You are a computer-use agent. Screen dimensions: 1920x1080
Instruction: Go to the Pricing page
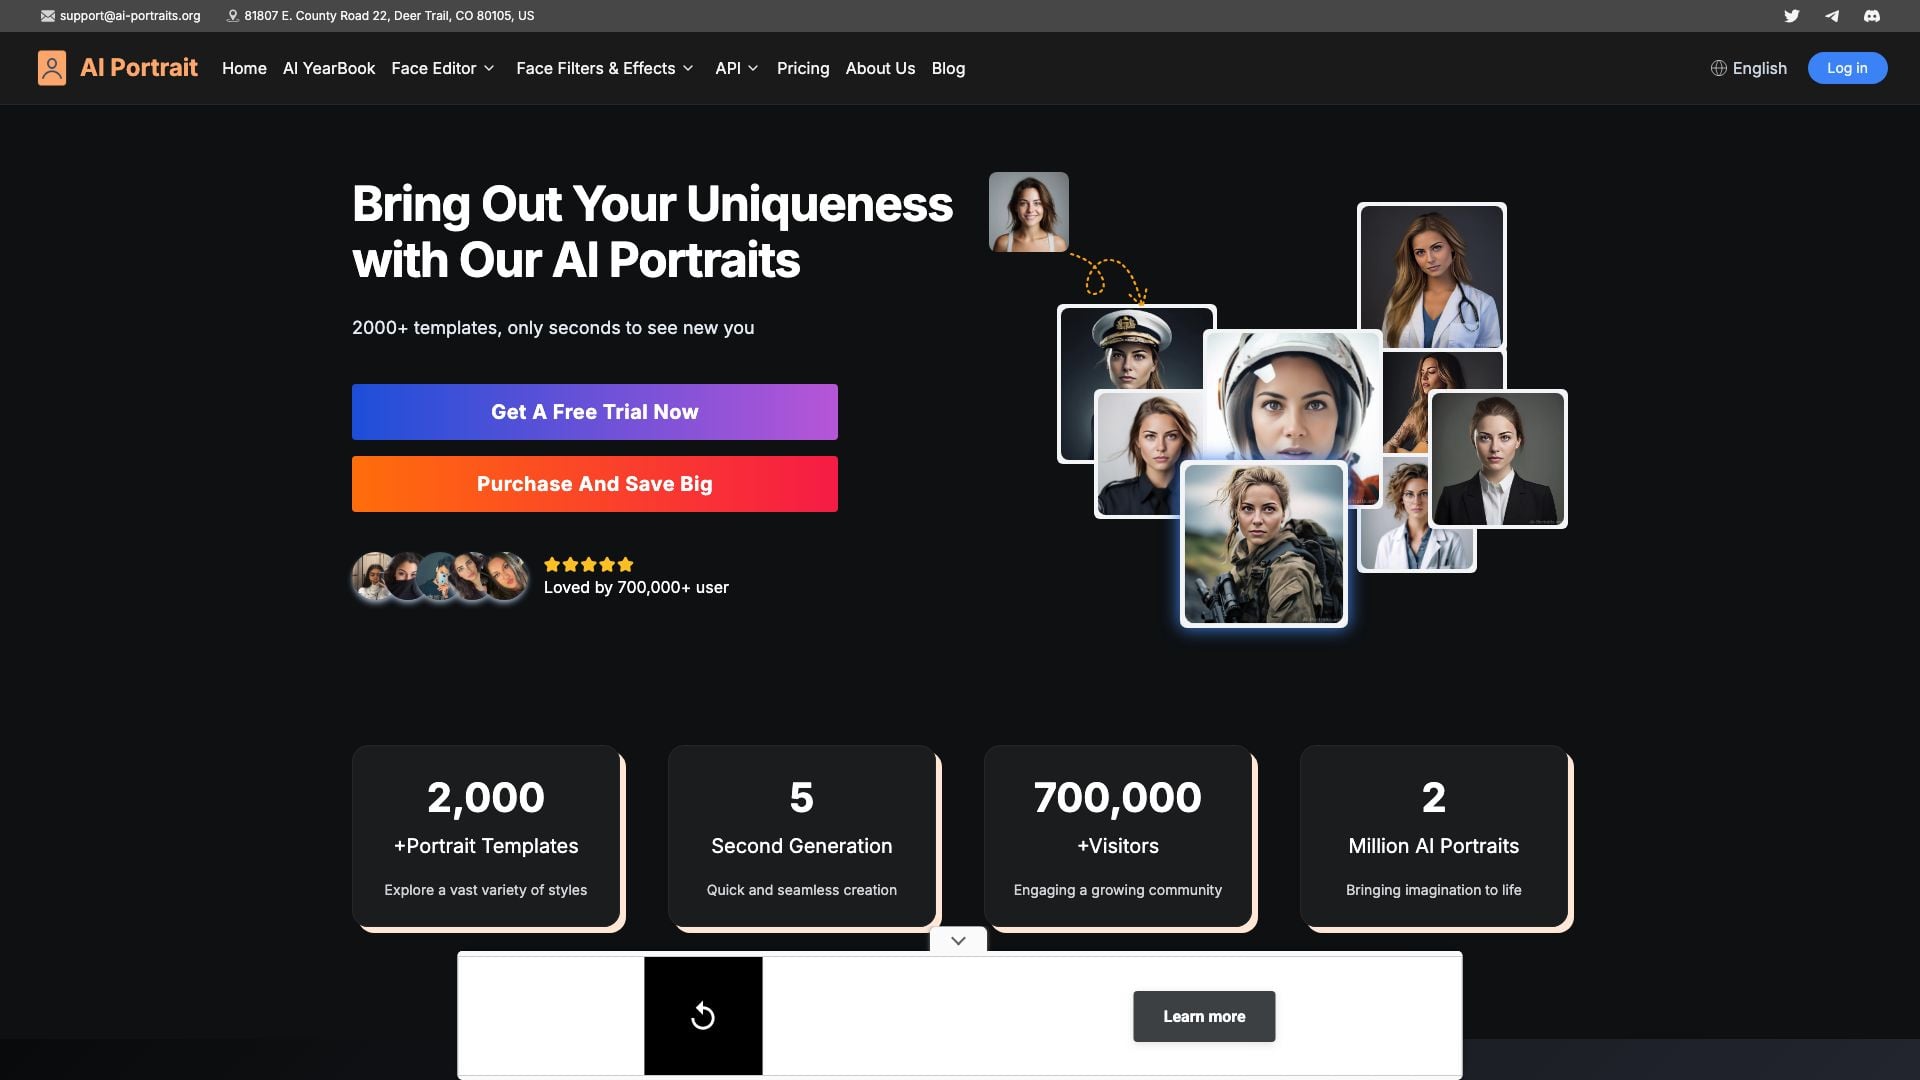[802, 68]
